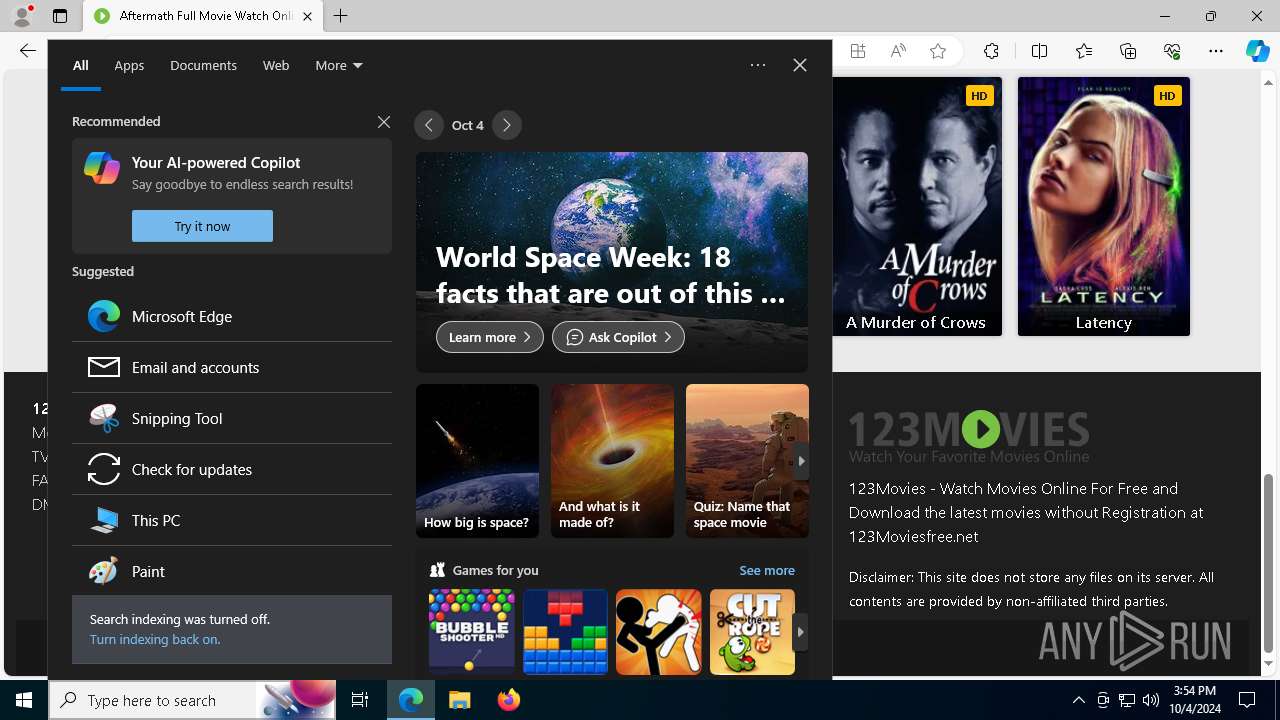Switch to Microsoft Edge taskbar icon

411,700
